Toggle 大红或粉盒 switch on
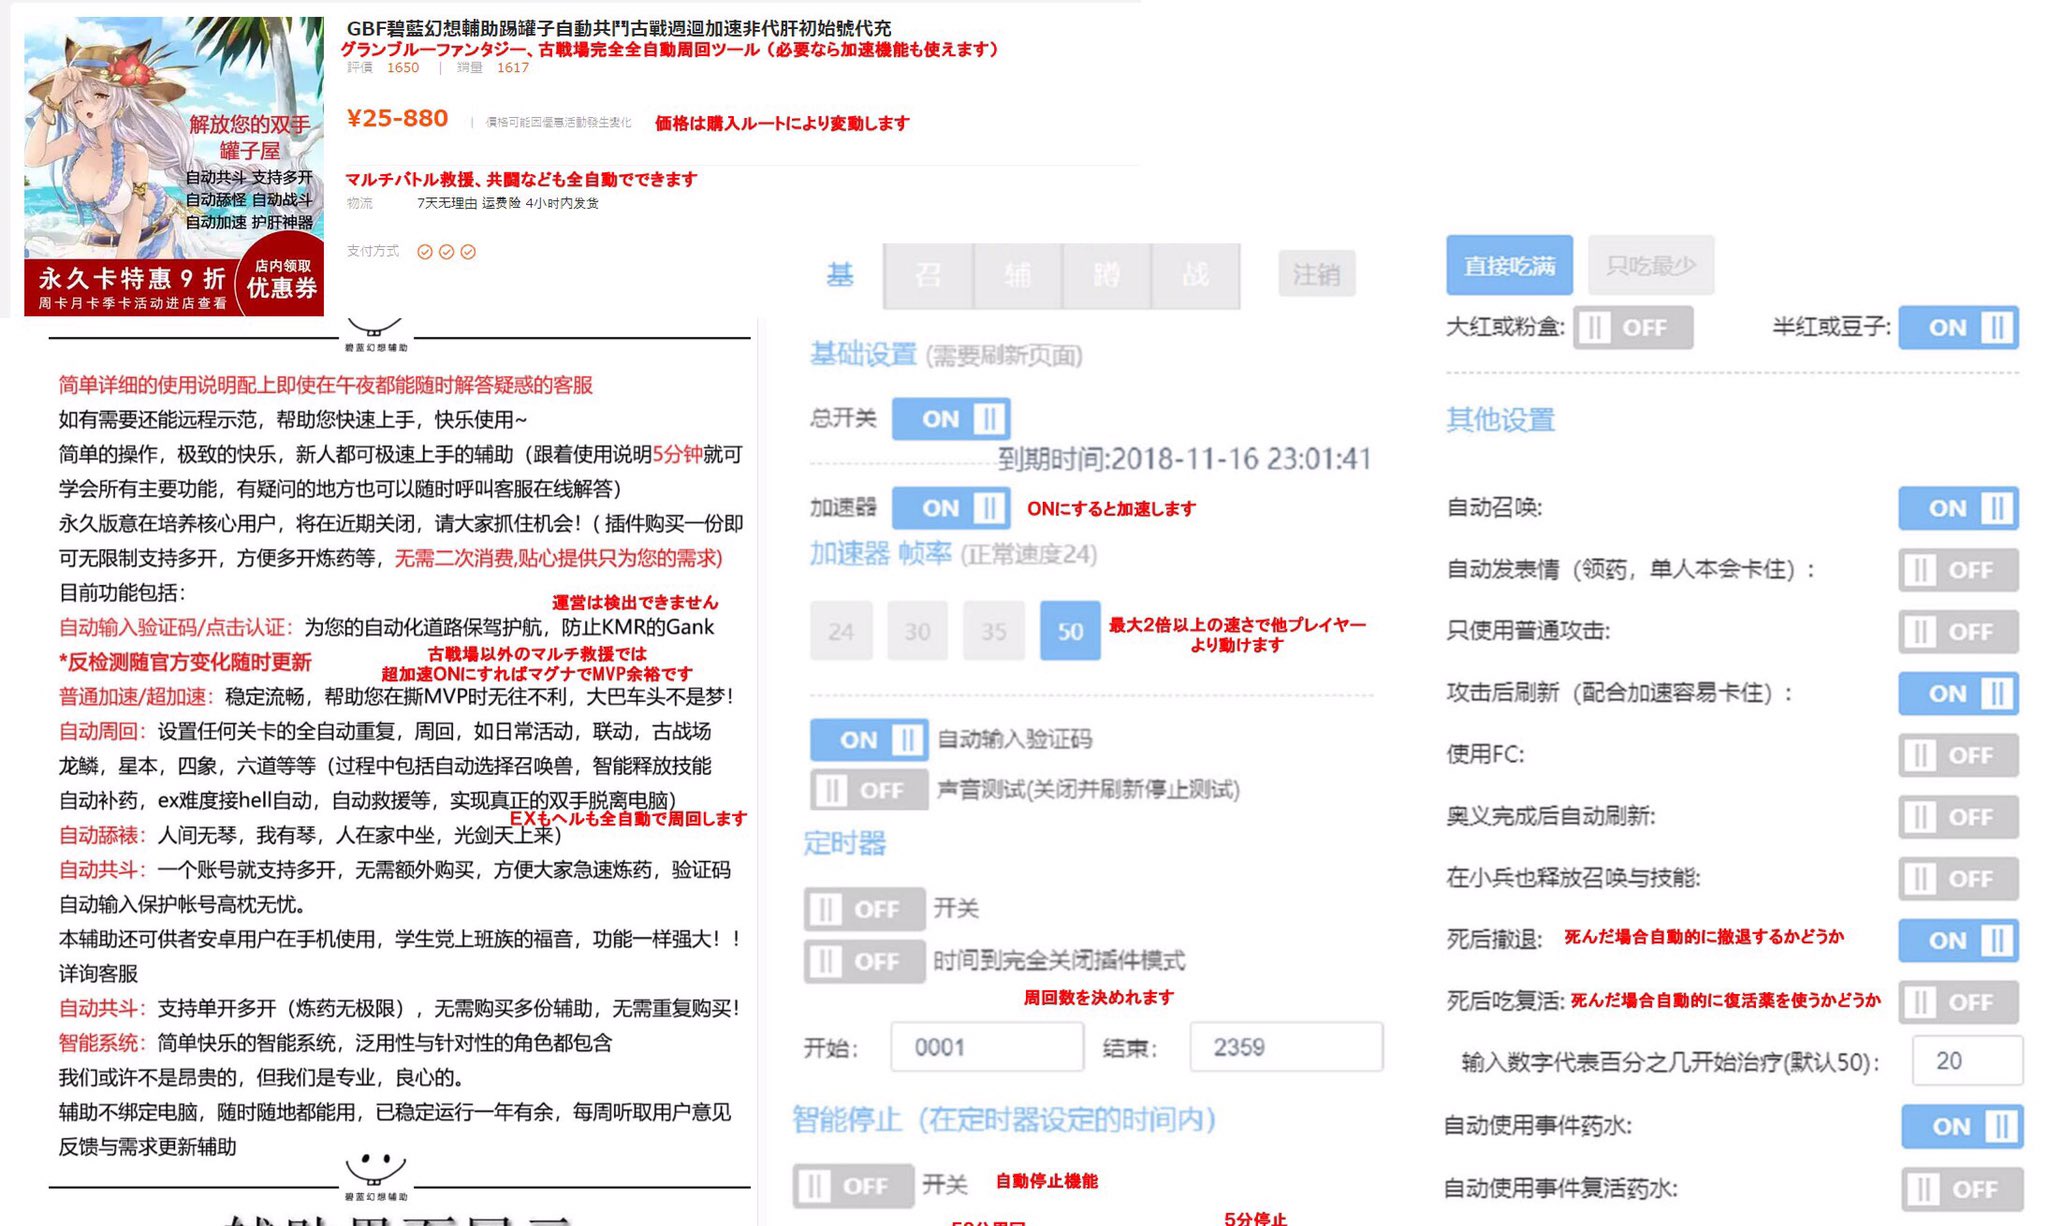2048x1226 pixels. pyautogui.click(x=1632, y=327)
